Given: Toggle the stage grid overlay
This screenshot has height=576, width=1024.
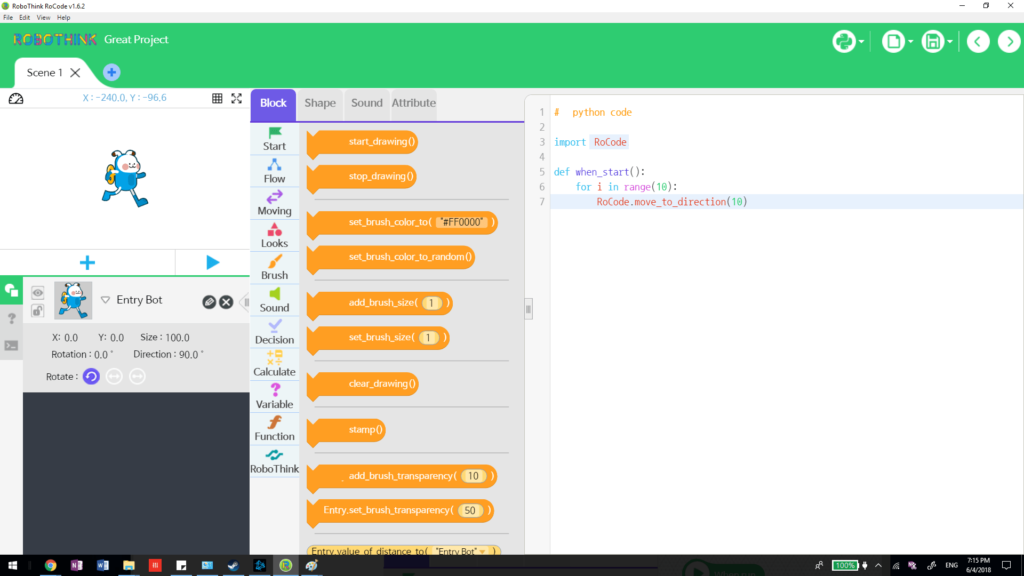Looking at the screenshot, I should (218, 98).
